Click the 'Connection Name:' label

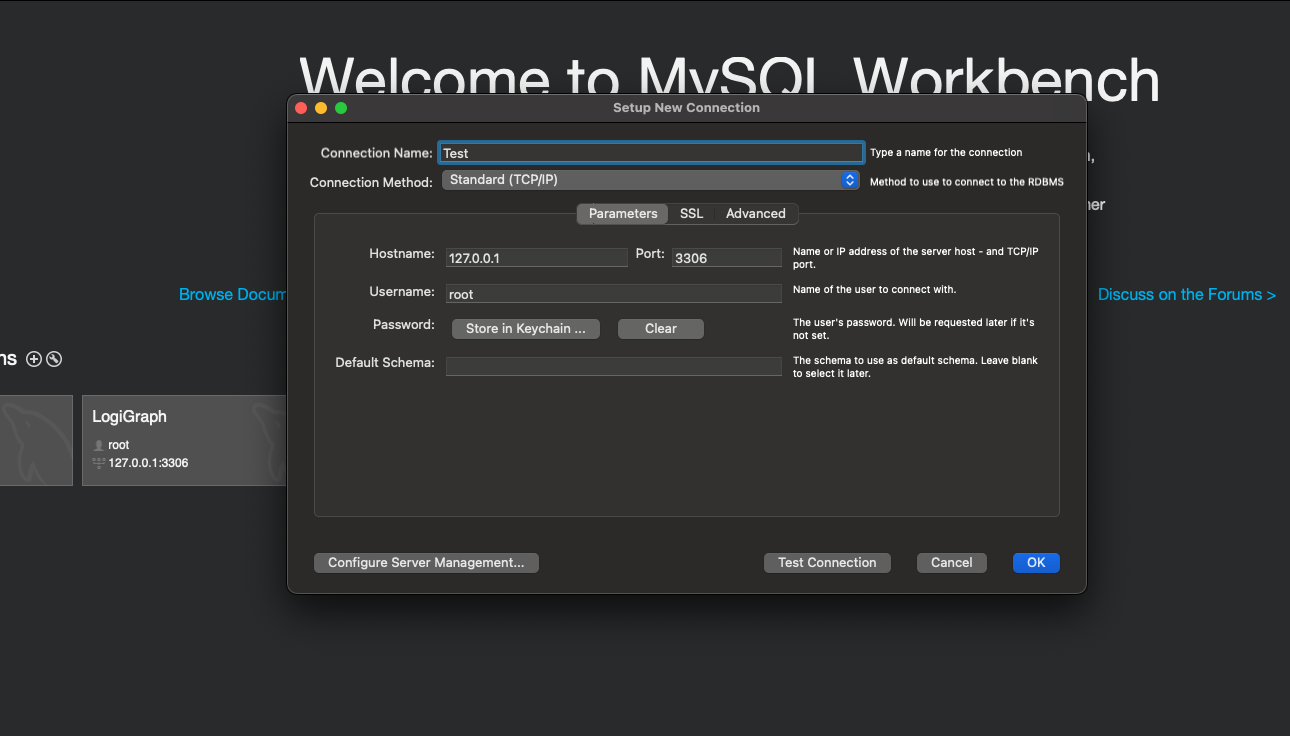pos(377,153)
